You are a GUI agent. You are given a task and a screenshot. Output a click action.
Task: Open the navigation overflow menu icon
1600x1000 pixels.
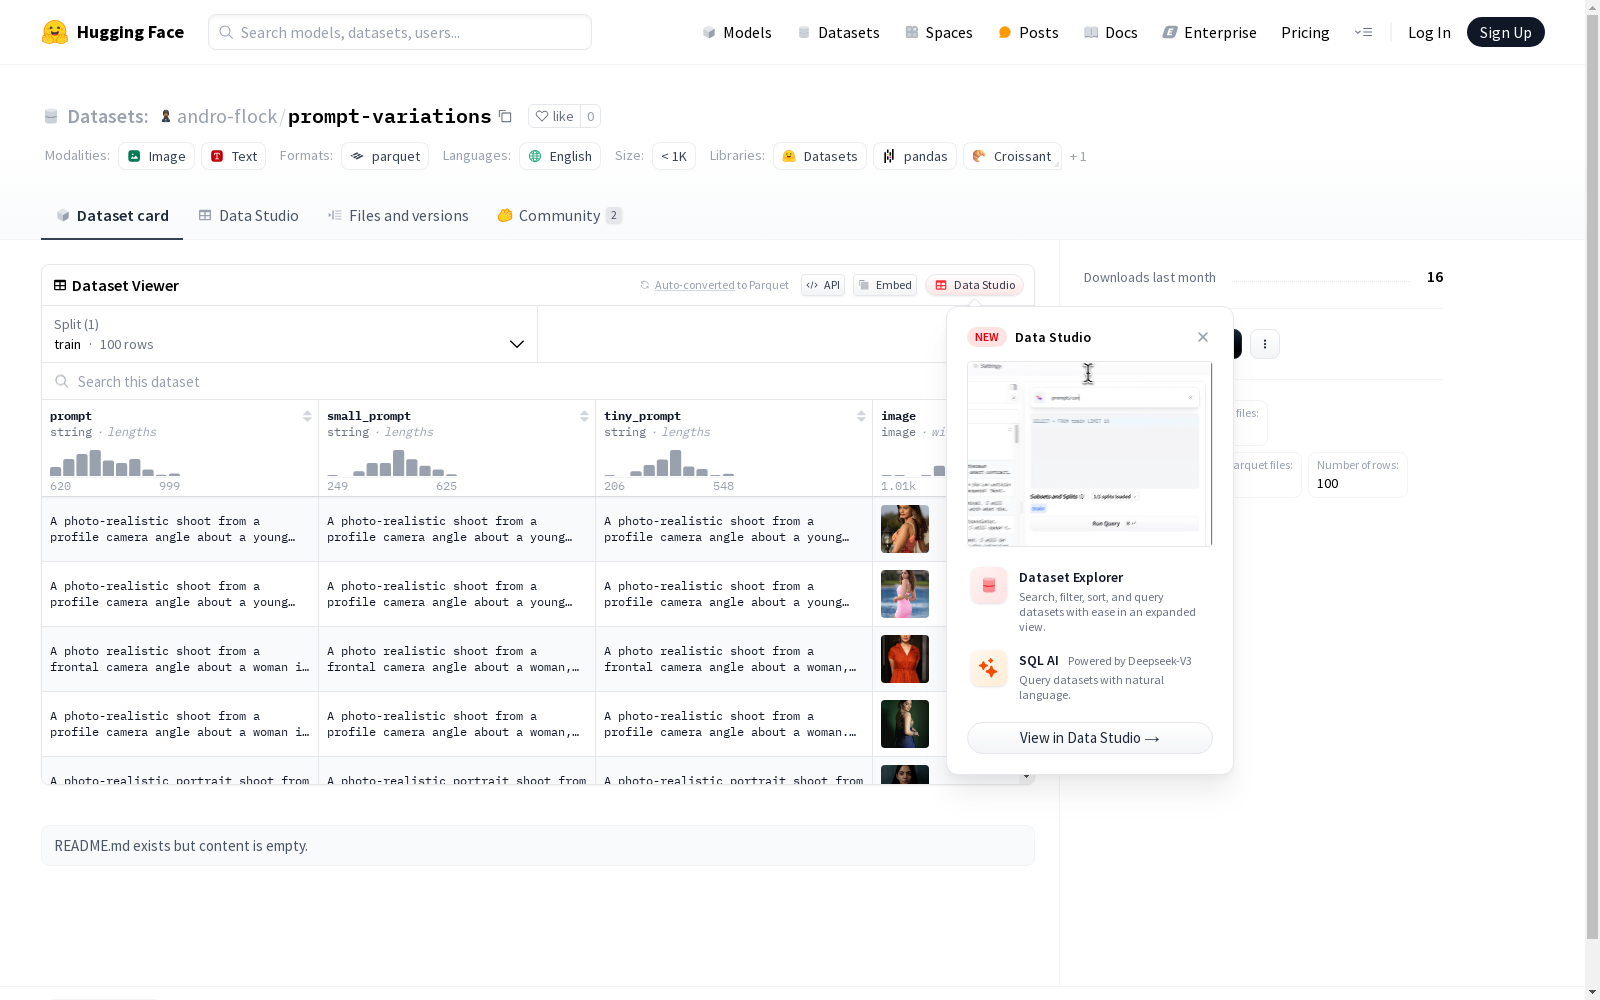tap(1363, 32)
